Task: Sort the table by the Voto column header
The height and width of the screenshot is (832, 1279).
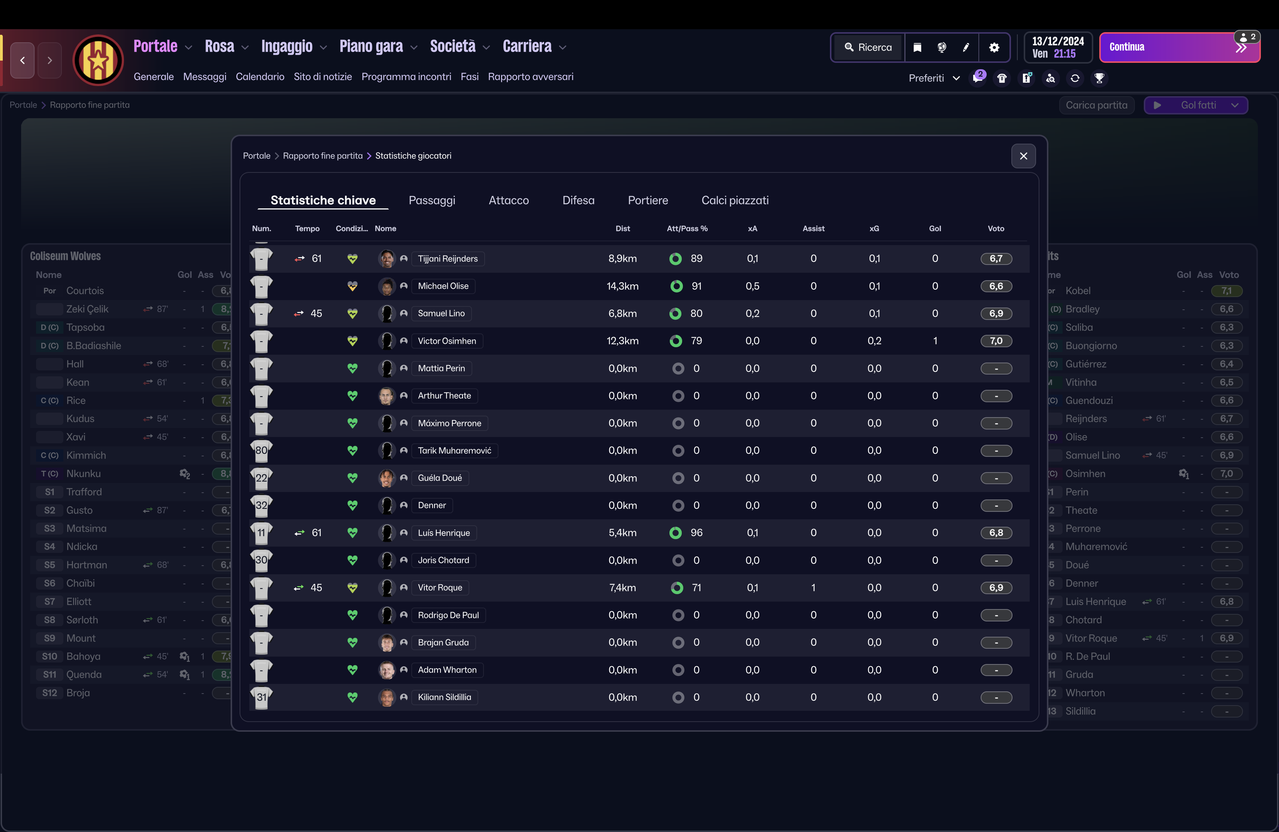Action: pyautogui.click(x=996, y=229)
